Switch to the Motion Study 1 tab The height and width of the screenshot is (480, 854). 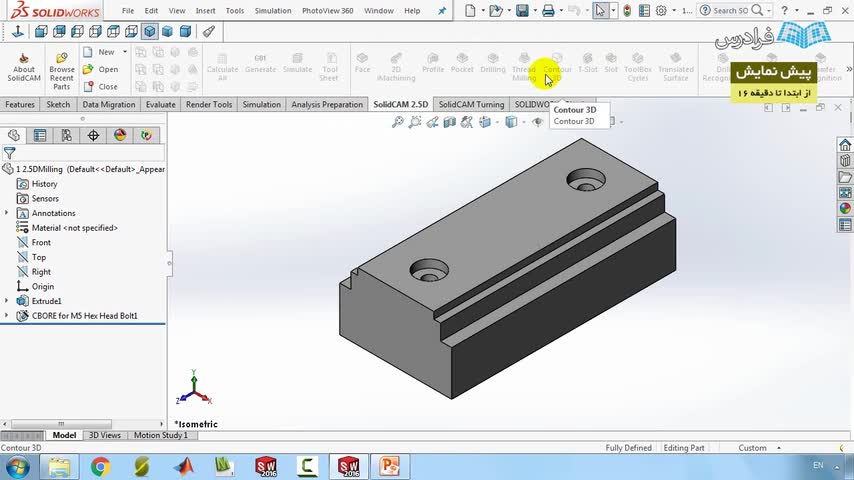(161, 435)
